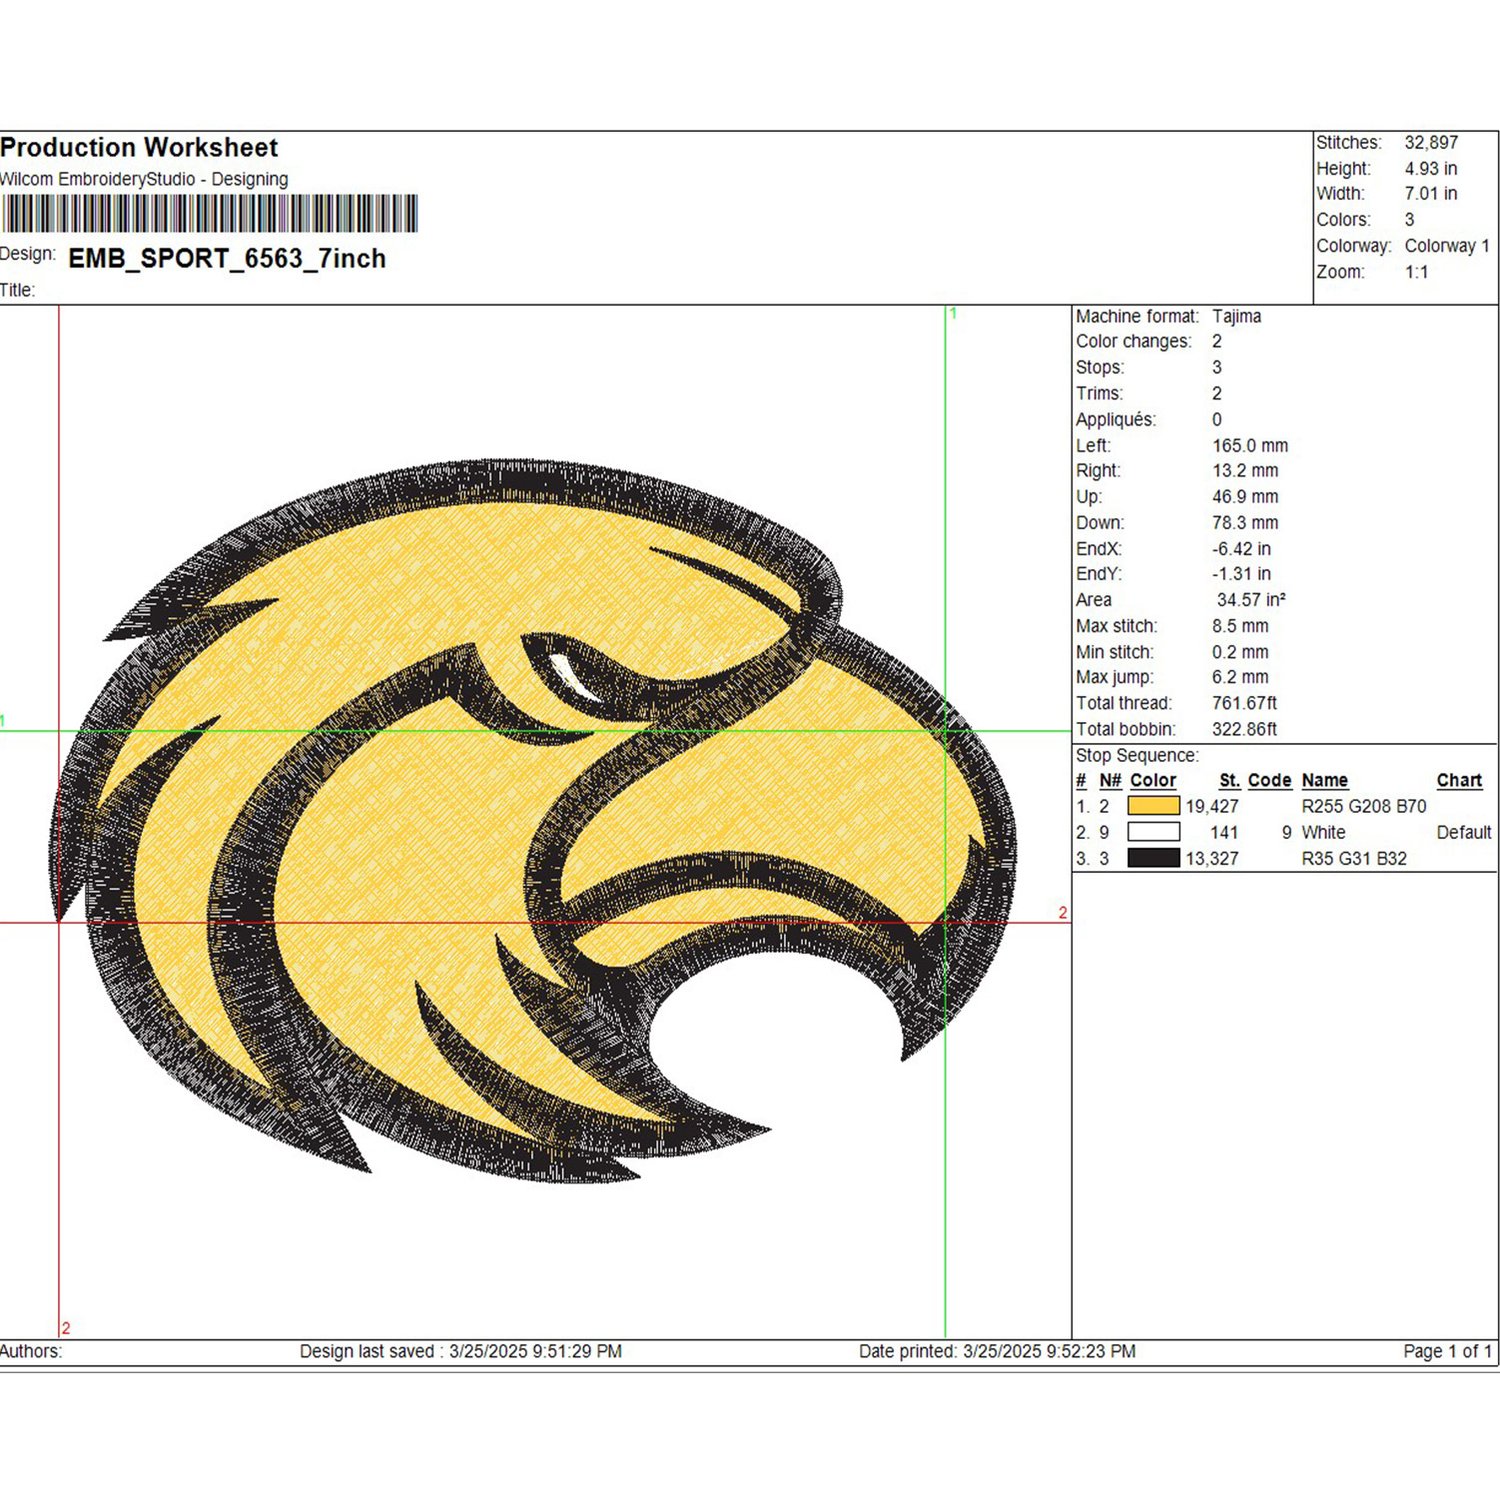The image size is (1500, 1495).
Task: Select the Machine format value "Tajima"
Action: [x=1237, y=316]
